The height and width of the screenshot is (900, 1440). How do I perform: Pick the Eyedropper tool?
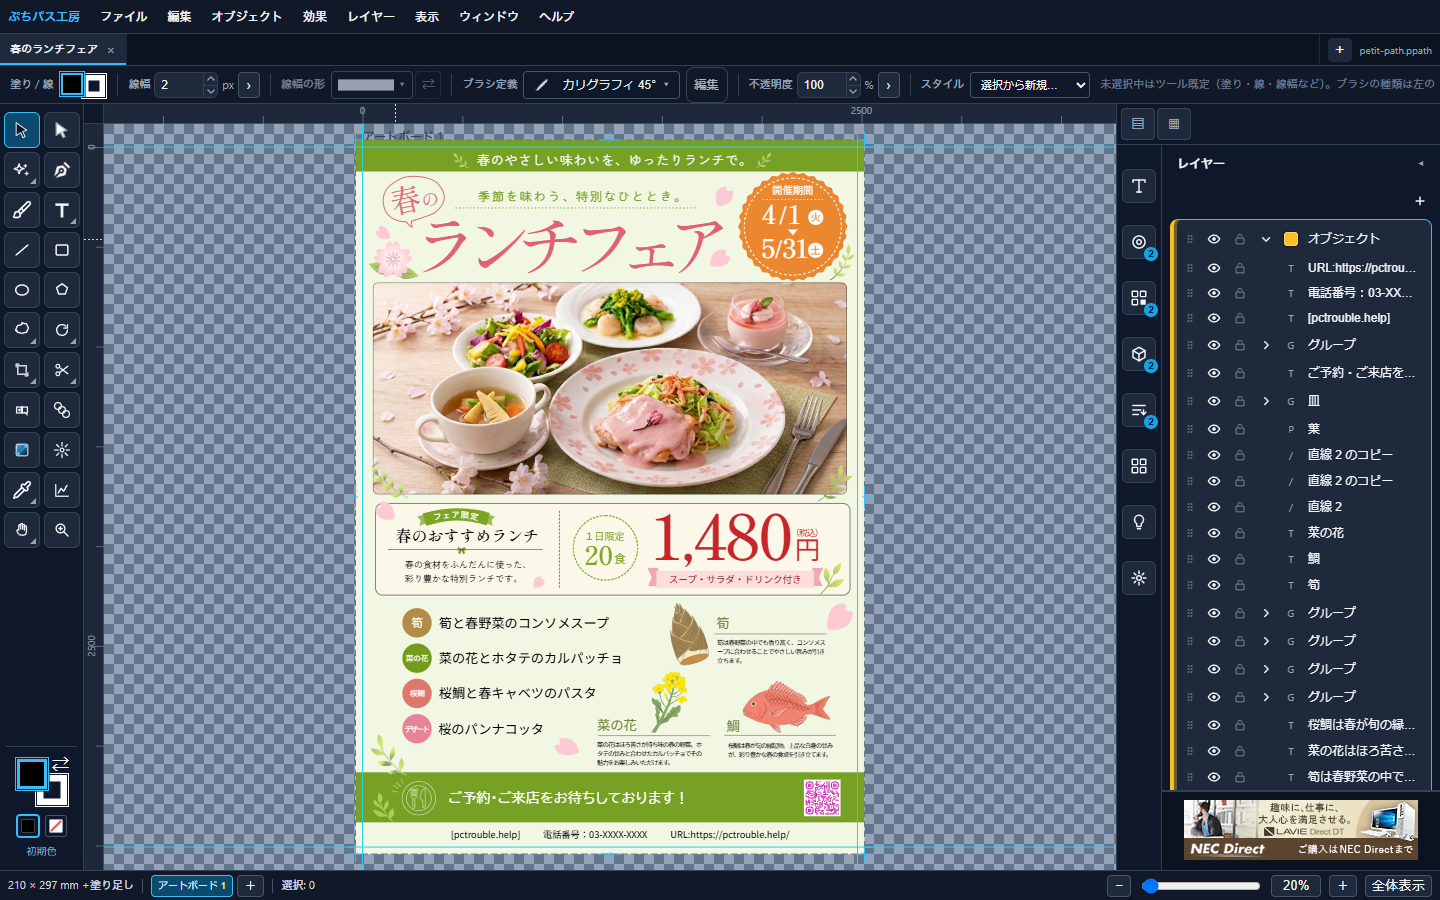pyautogui.click(x=22, y=490)
